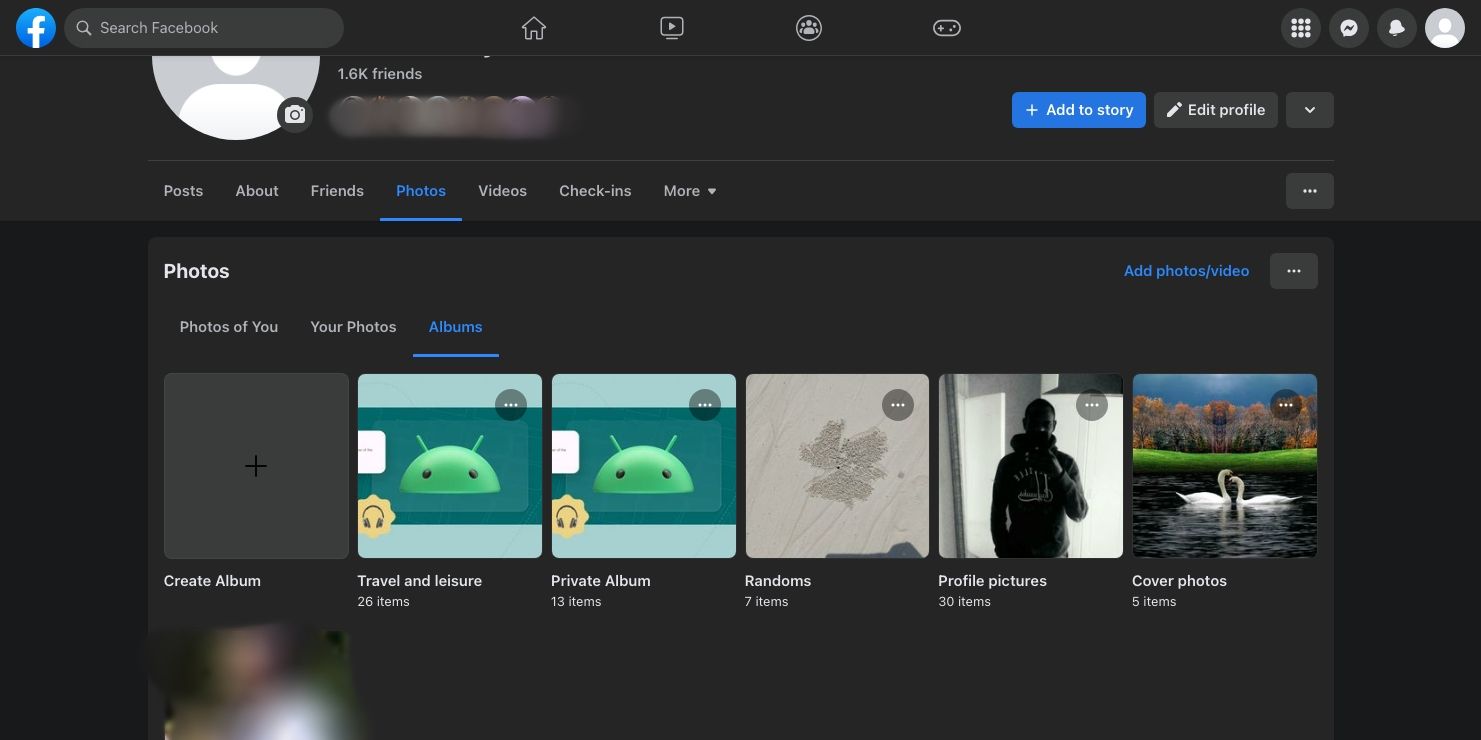Open the Watch video icon
1481x740 pixels.
tap(672, 28)
